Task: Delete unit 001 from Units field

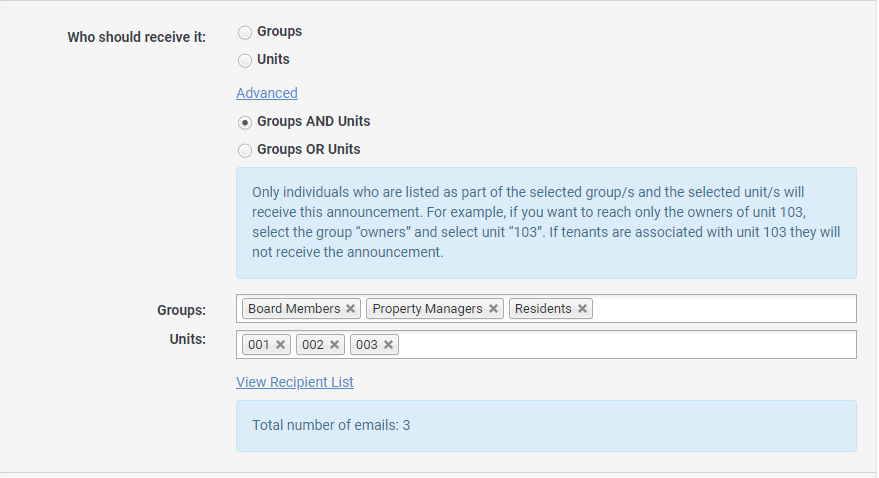Action: point(281,345)
